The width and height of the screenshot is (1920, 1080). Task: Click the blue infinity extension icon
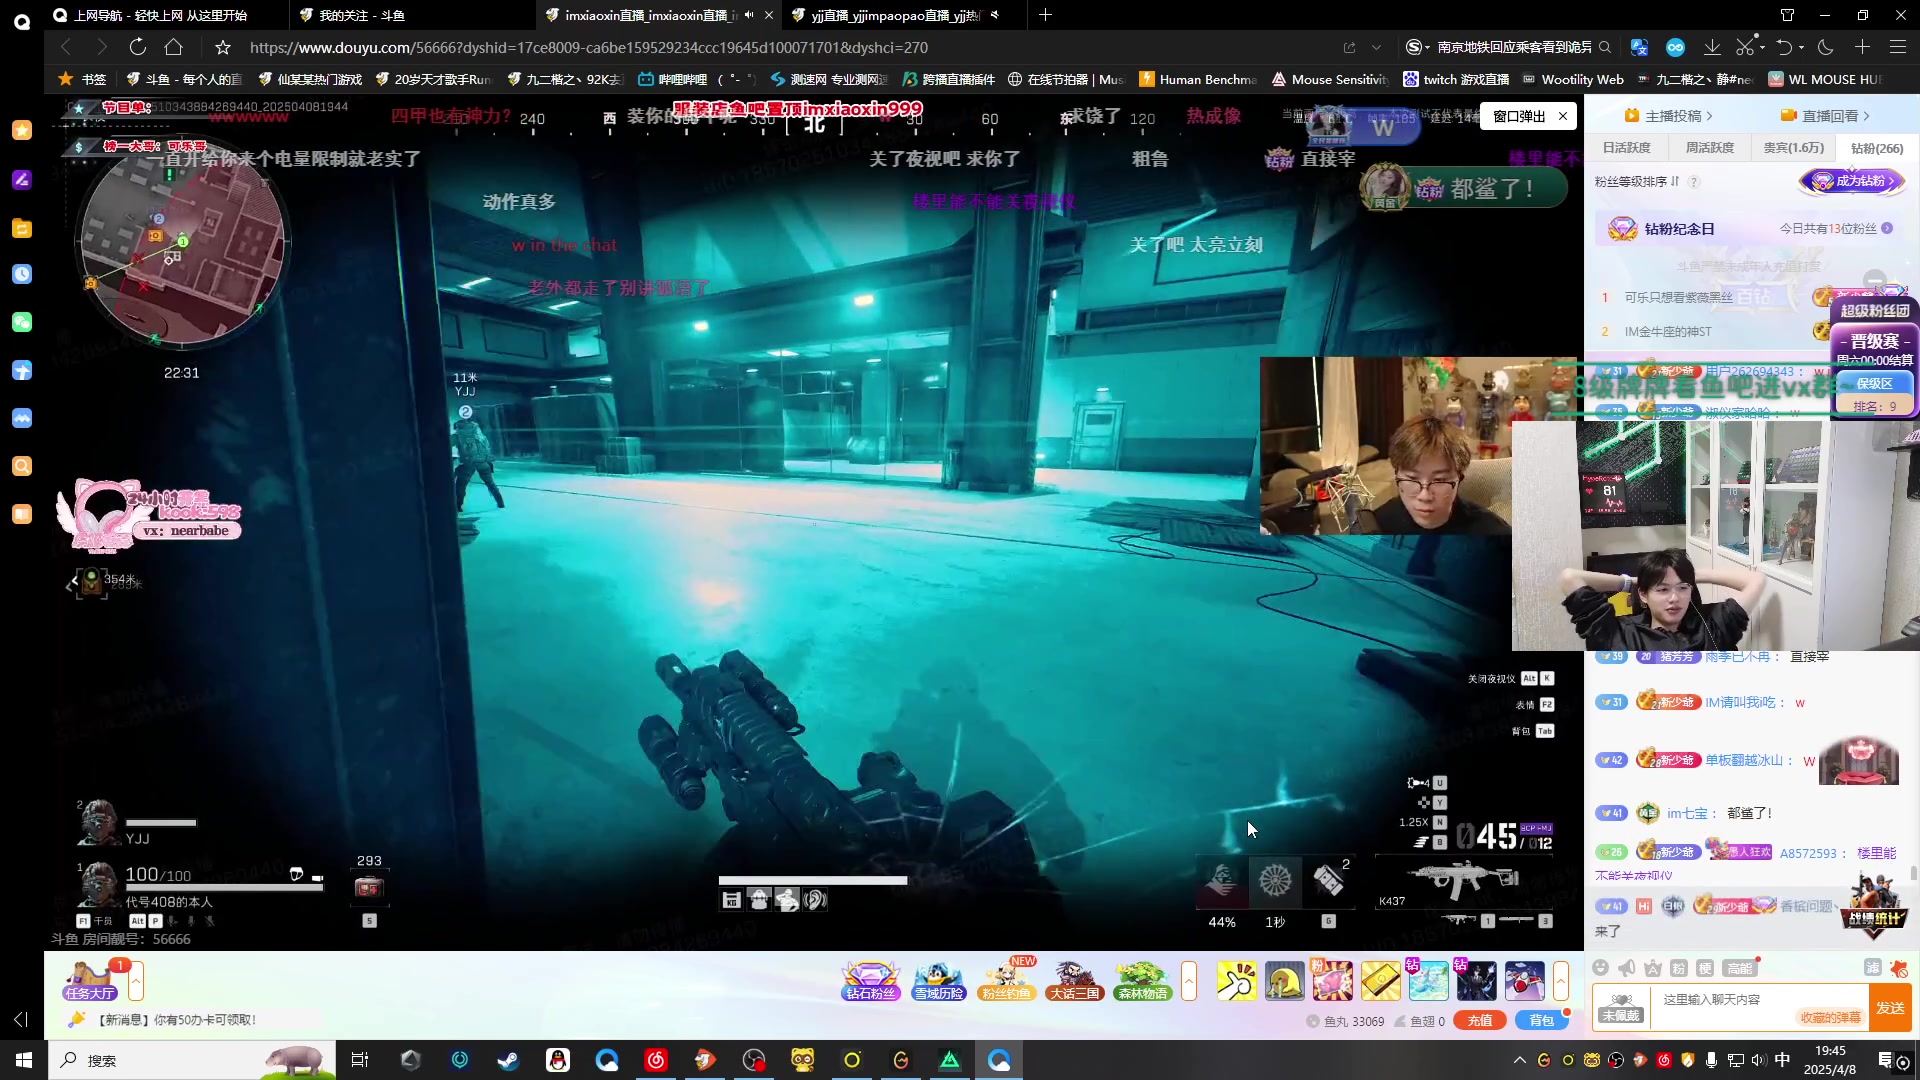(1675, 47)
